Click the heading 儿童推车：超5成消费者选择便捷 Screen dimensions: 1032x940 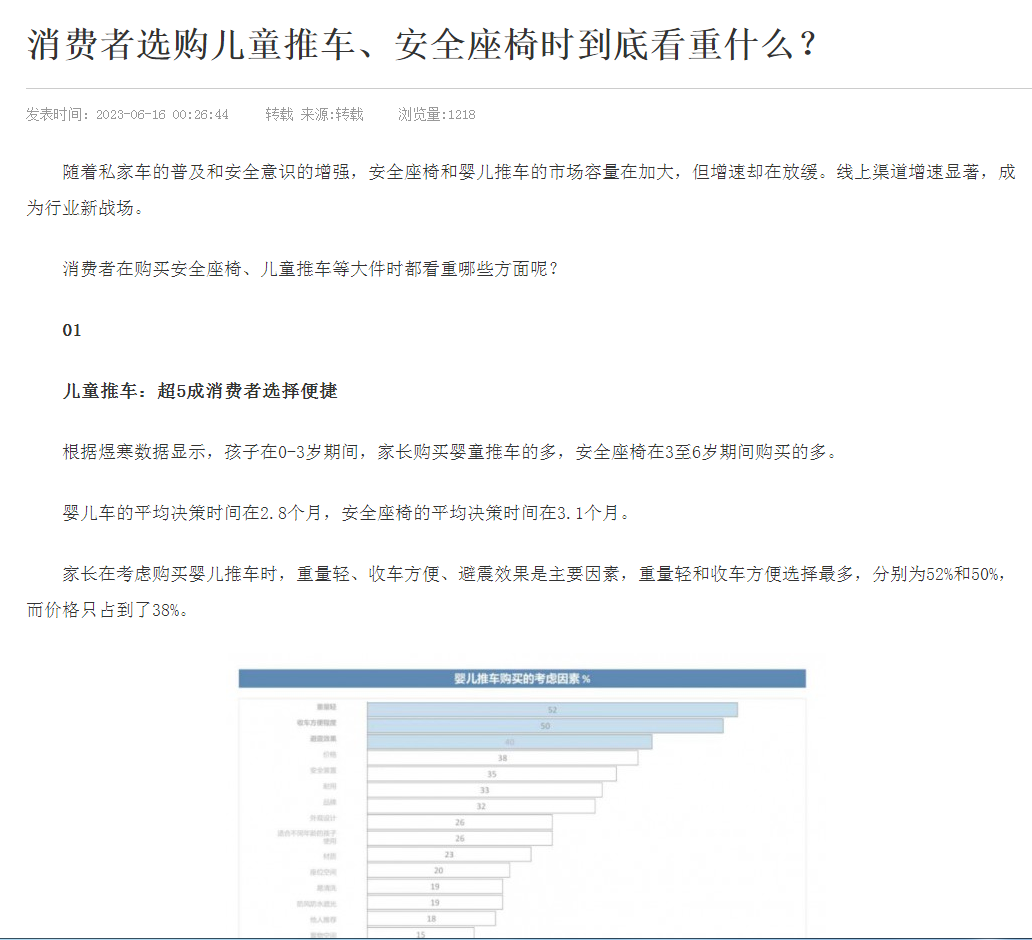200,391
